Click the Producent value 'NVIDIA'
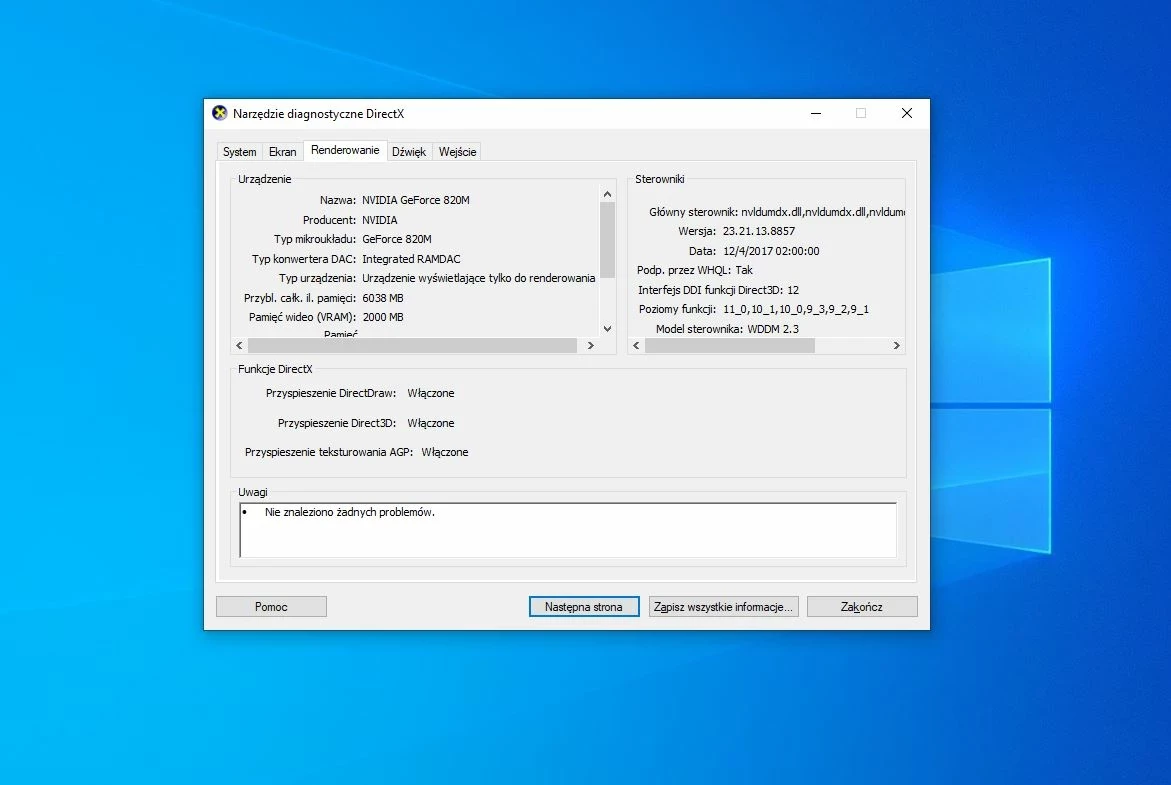The image size is (1171, 785). tap(379, 220)
